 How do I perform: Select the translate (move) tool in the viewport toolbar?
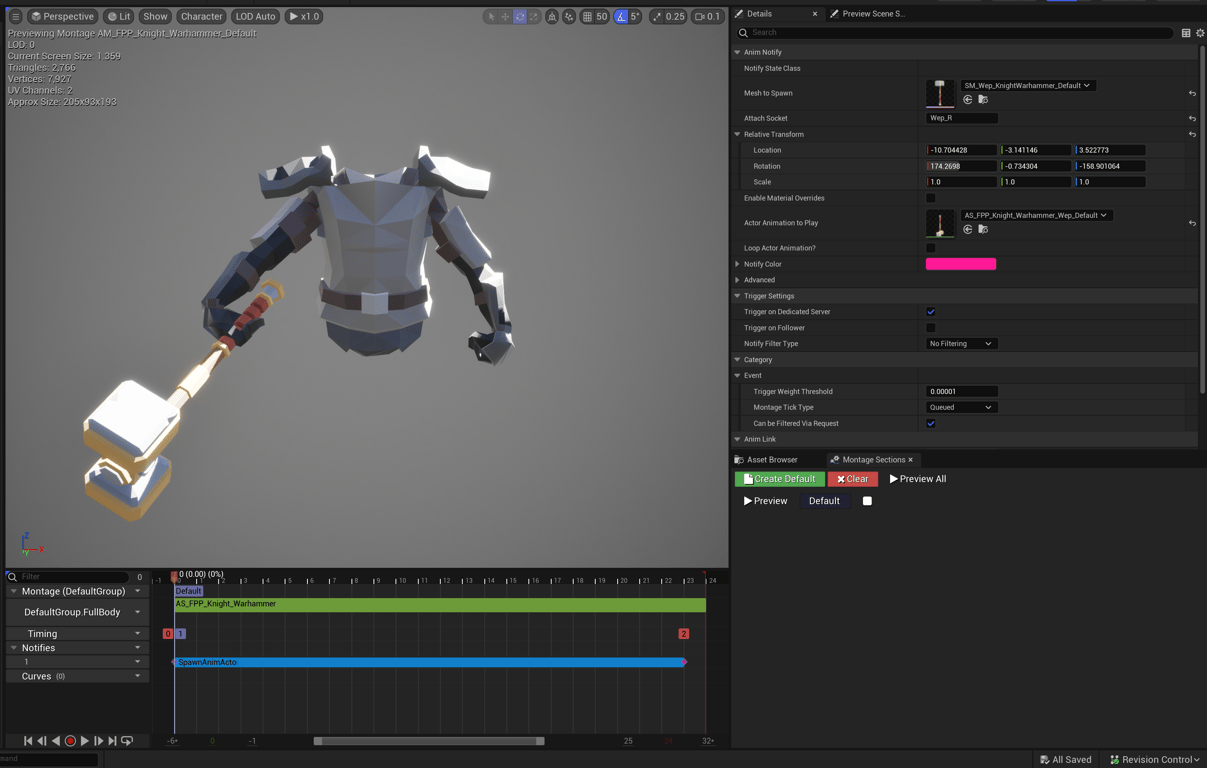click(x=505, y=16)
